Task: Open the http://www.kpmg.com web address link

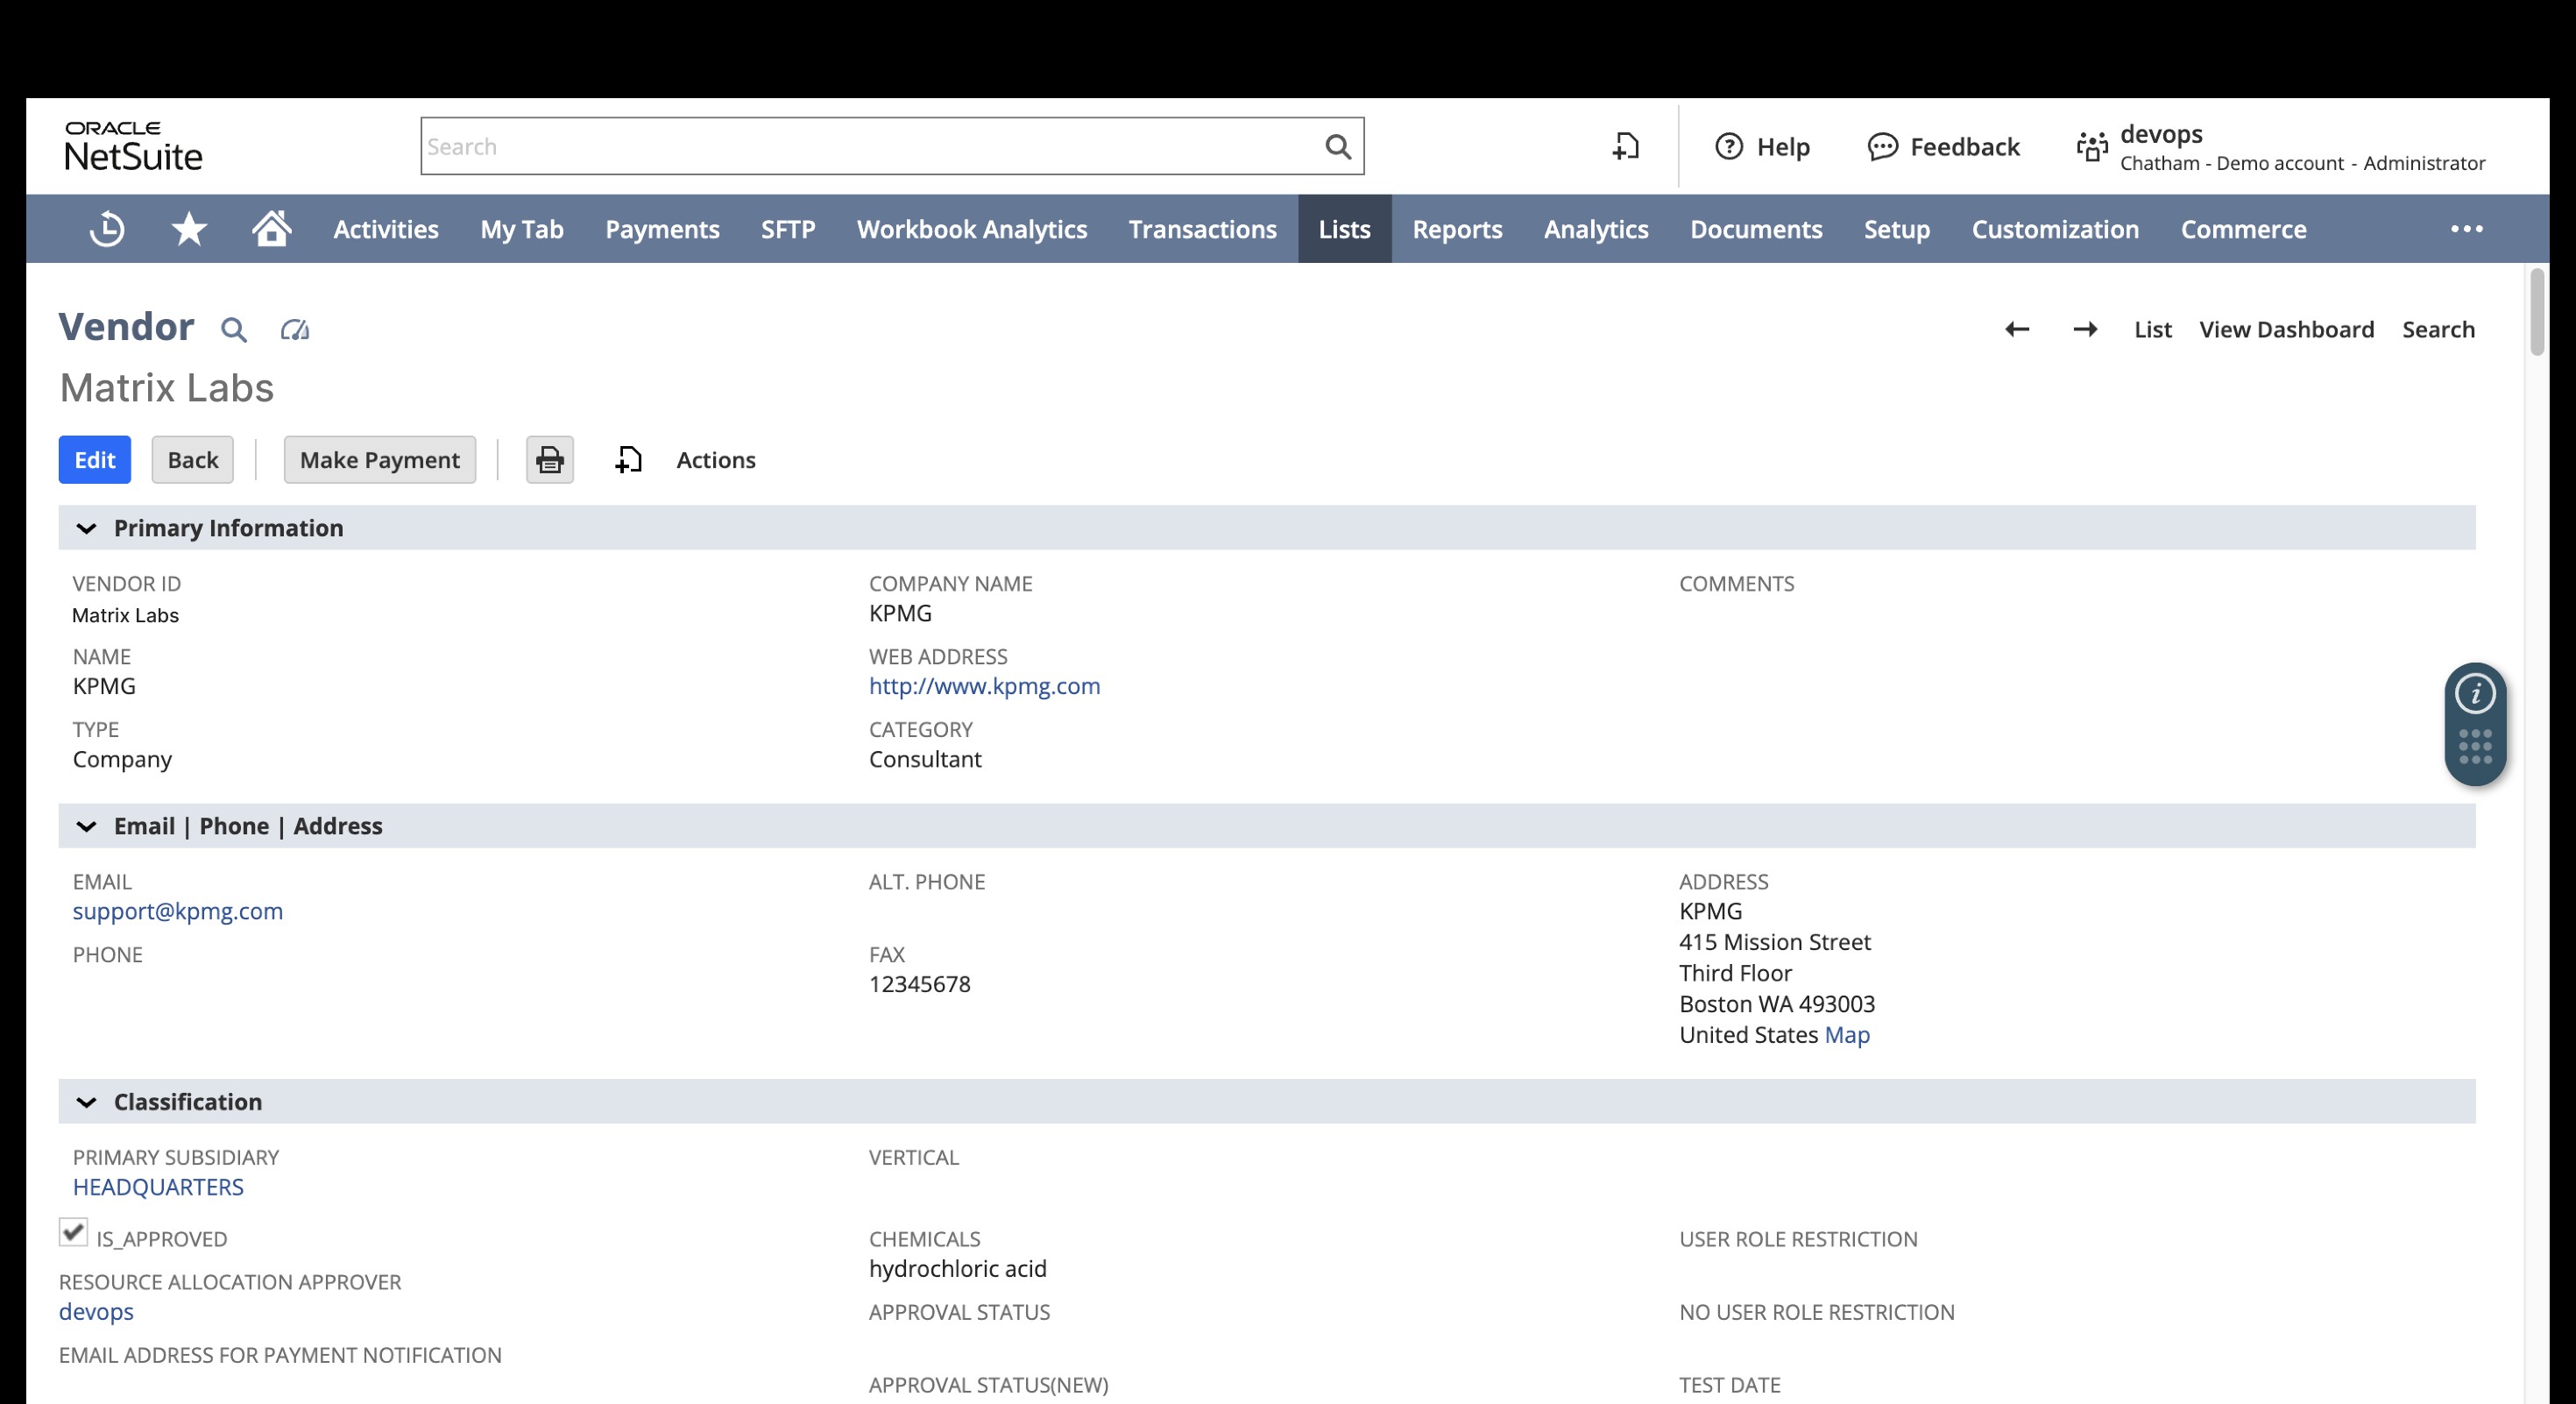Action: click(984, 686)
